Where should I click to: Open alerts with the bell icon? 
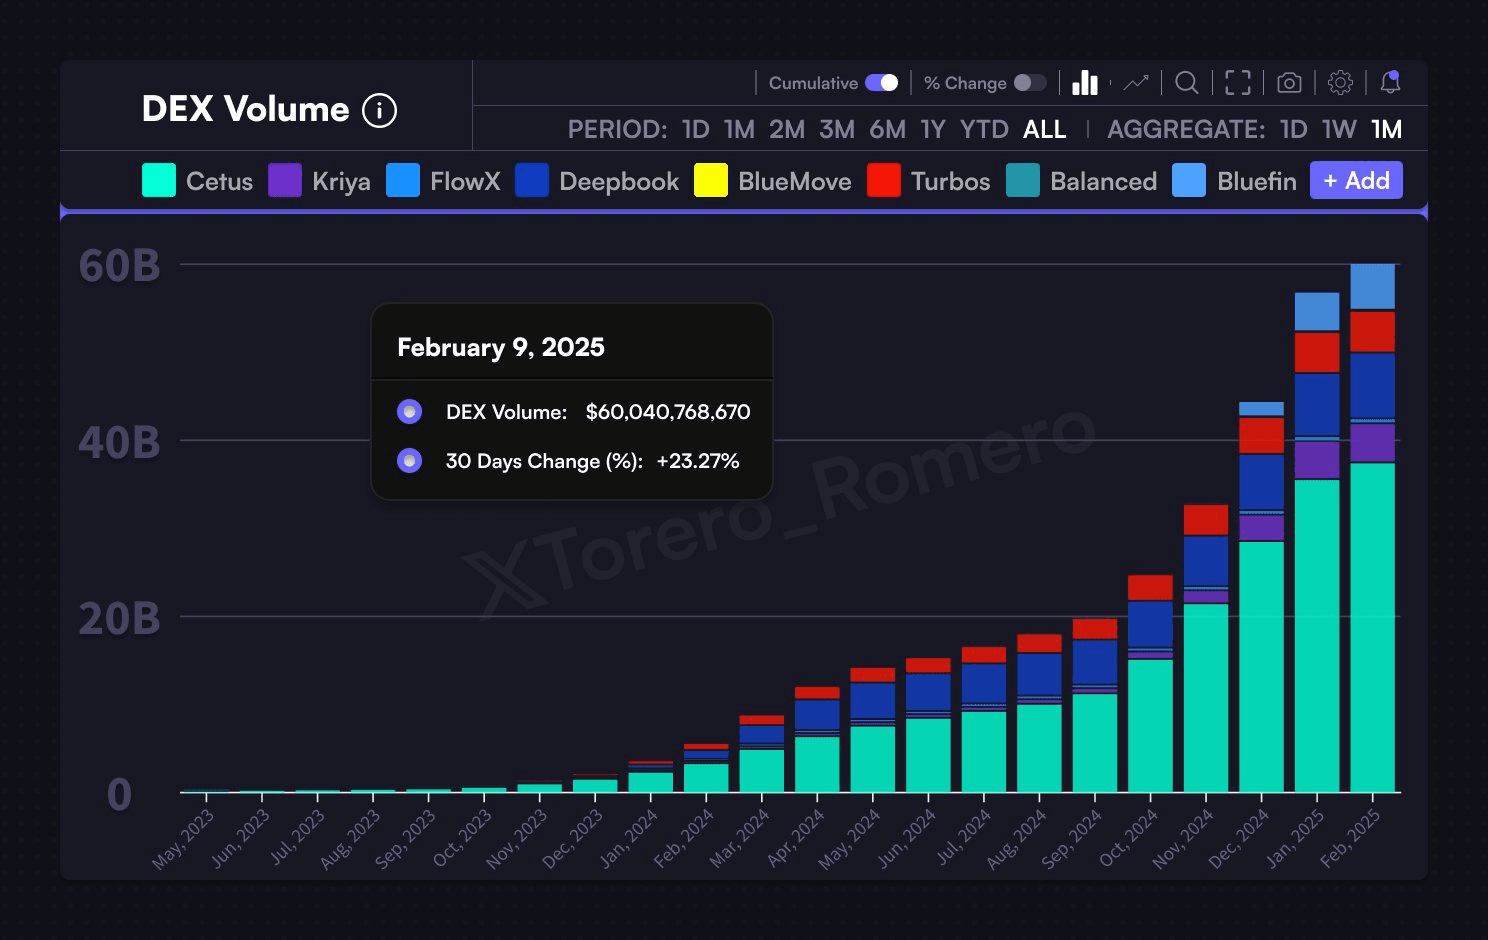1390,83
